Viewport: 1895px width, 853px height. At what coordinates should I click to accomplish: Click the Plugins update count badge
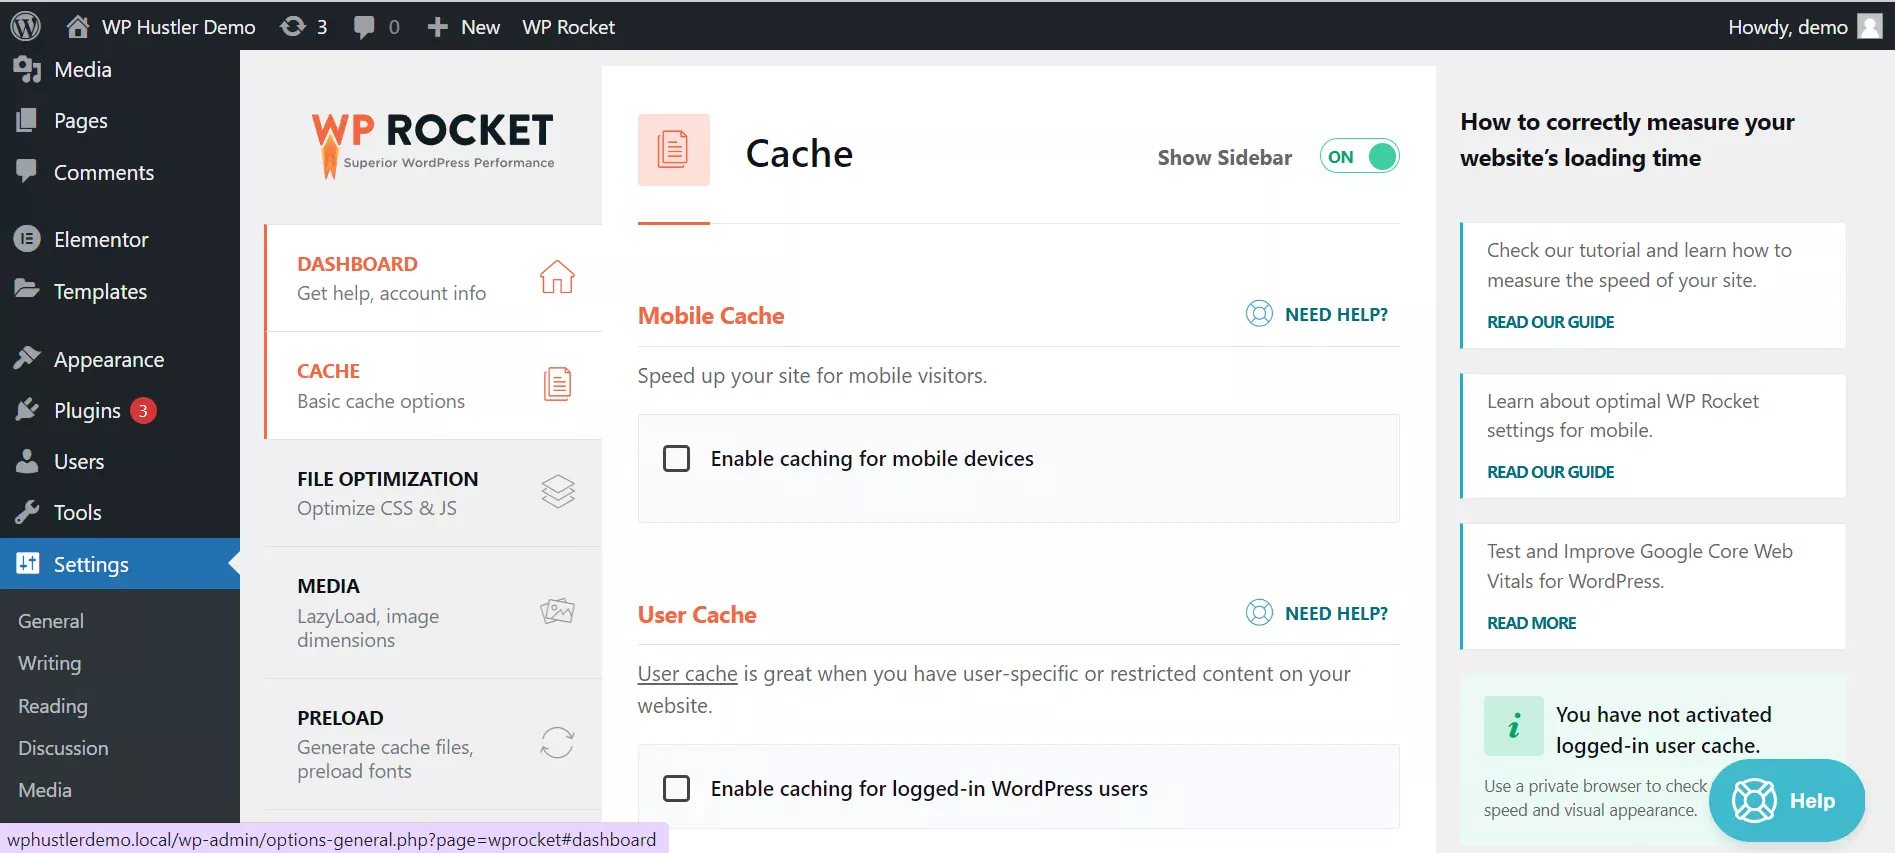(x=143, y=411)
